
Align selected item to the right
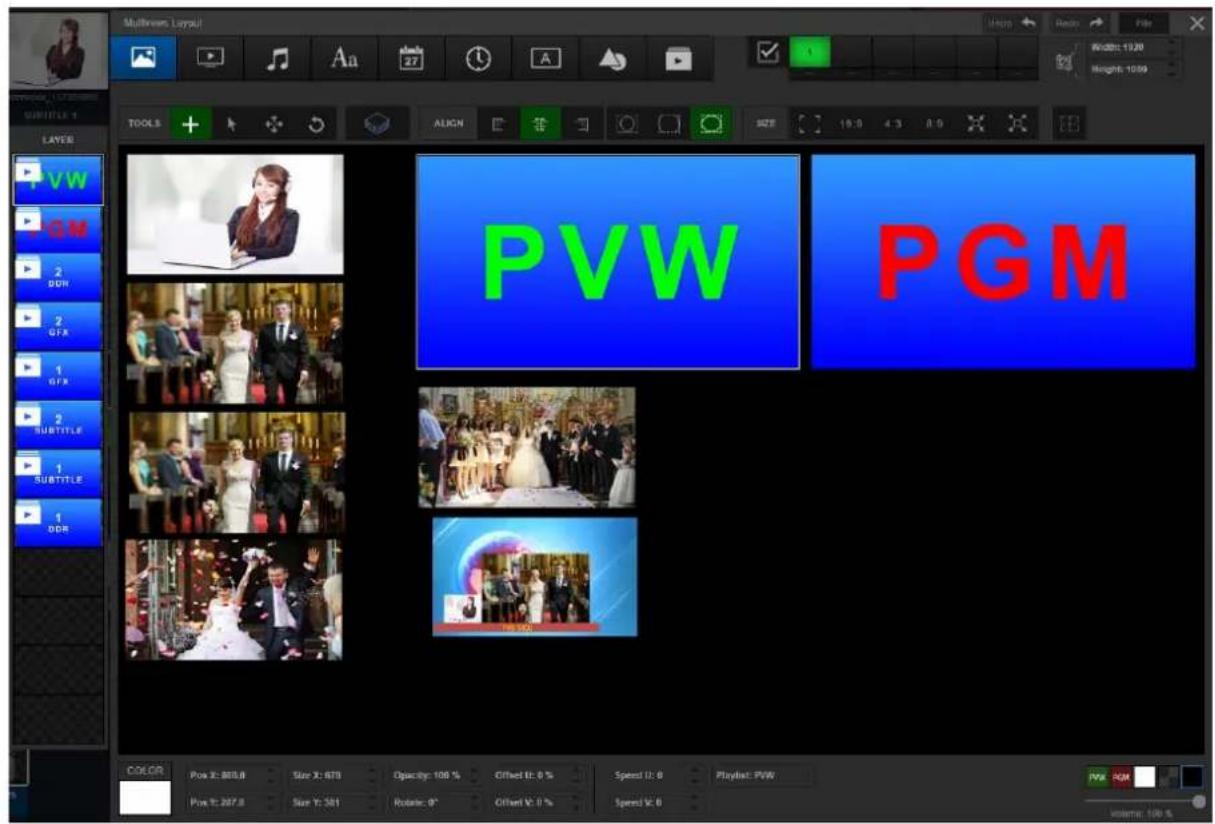tap(582, 125)
